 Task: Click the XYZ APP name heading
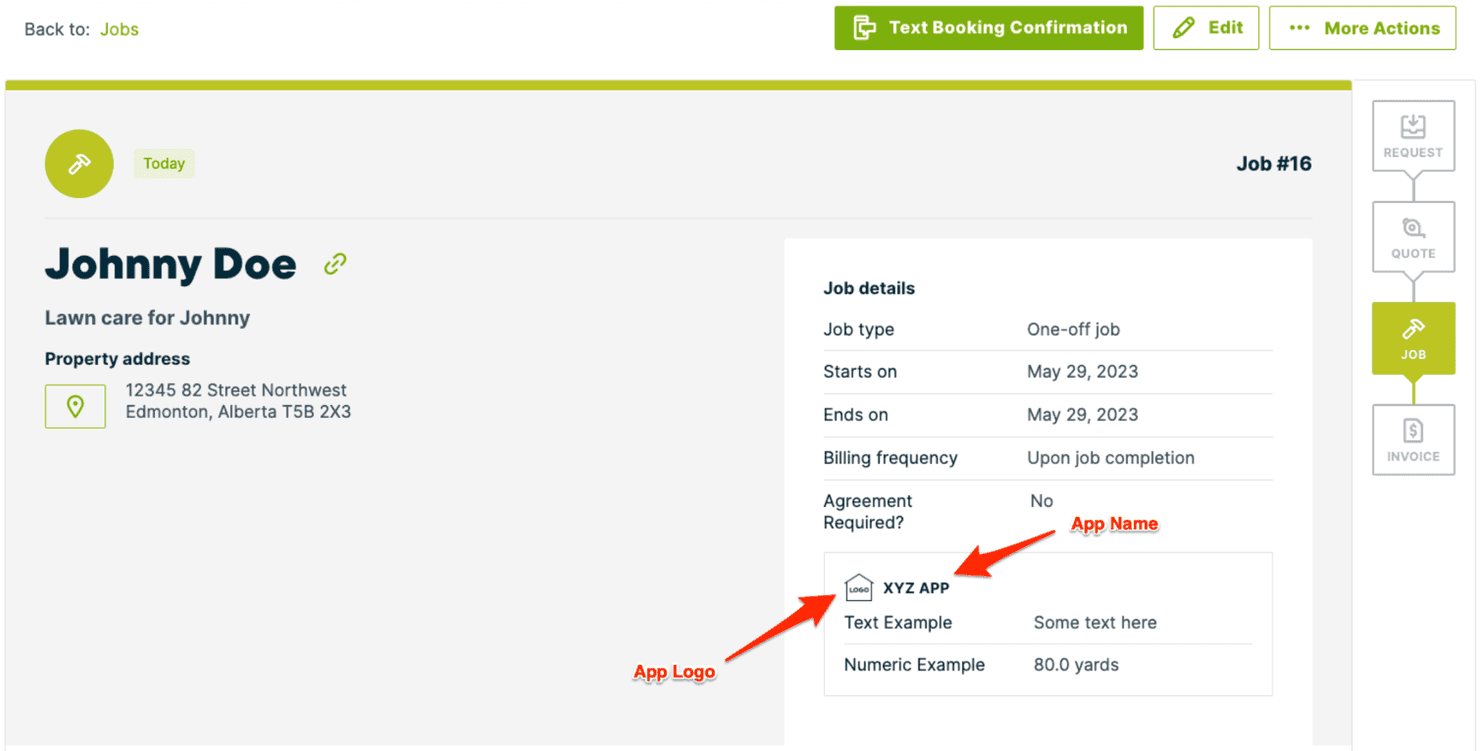[916, 588]
